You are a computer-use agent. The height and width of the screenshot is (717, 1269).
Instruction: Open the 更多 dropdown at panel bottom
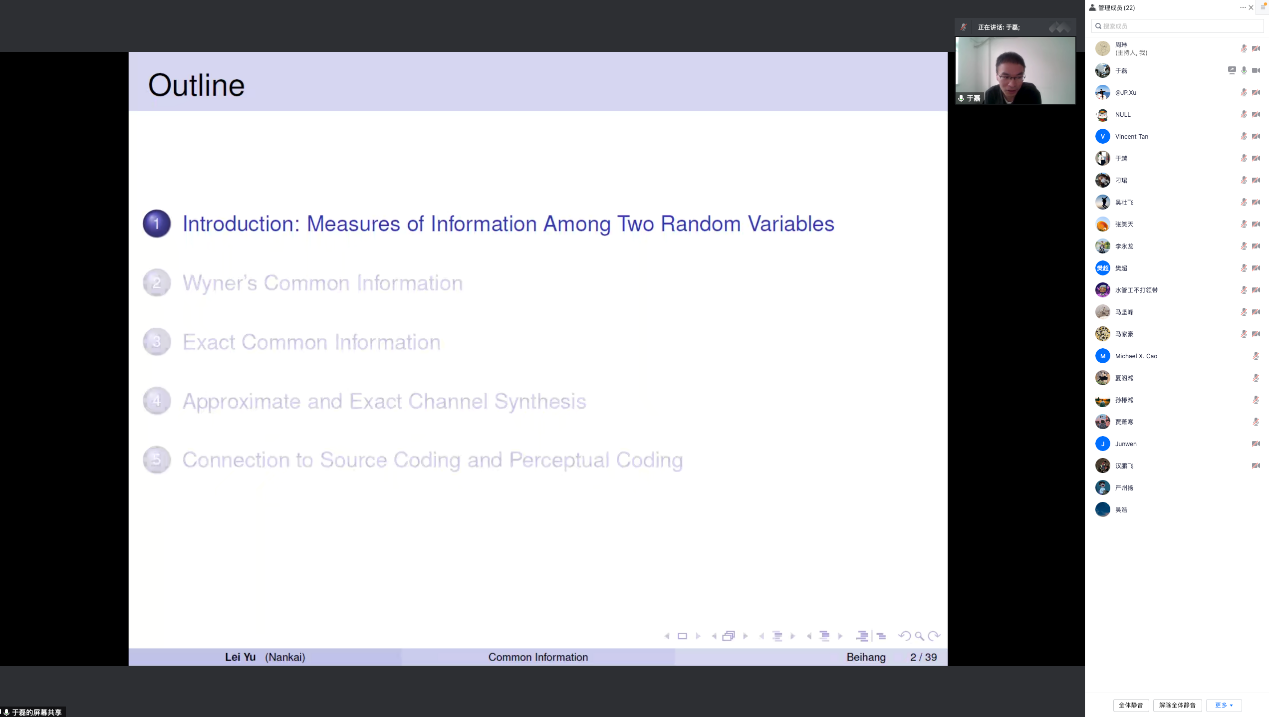pyautogui.click(x=1223, y=705)
